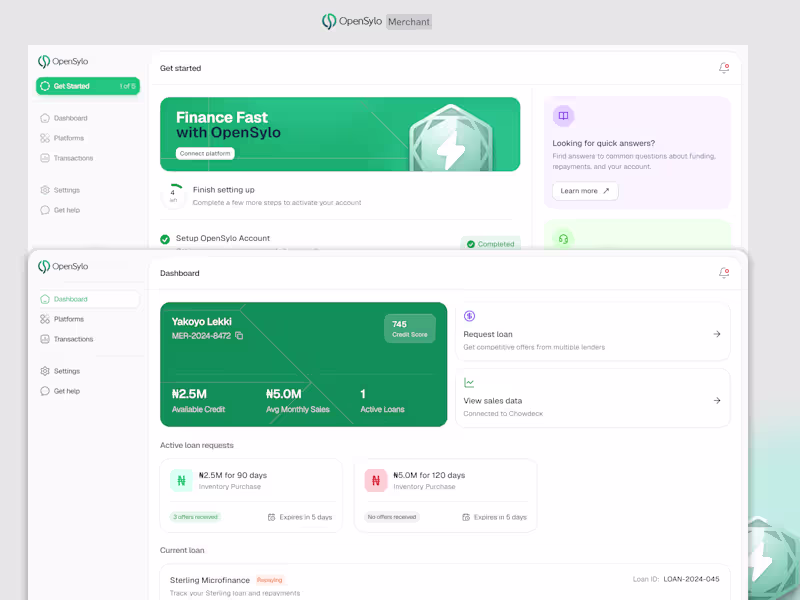Click the OpenSylo logo at the page top

(352, 21)
